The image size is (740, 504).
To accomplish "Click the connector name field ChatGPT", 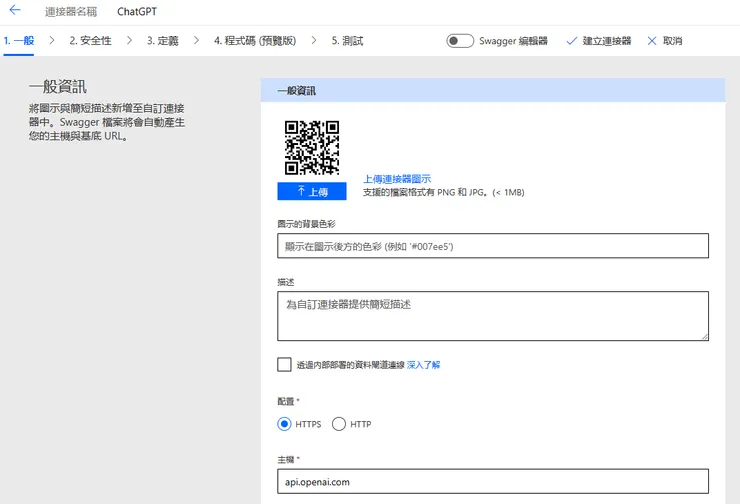I will coord(137,12).
